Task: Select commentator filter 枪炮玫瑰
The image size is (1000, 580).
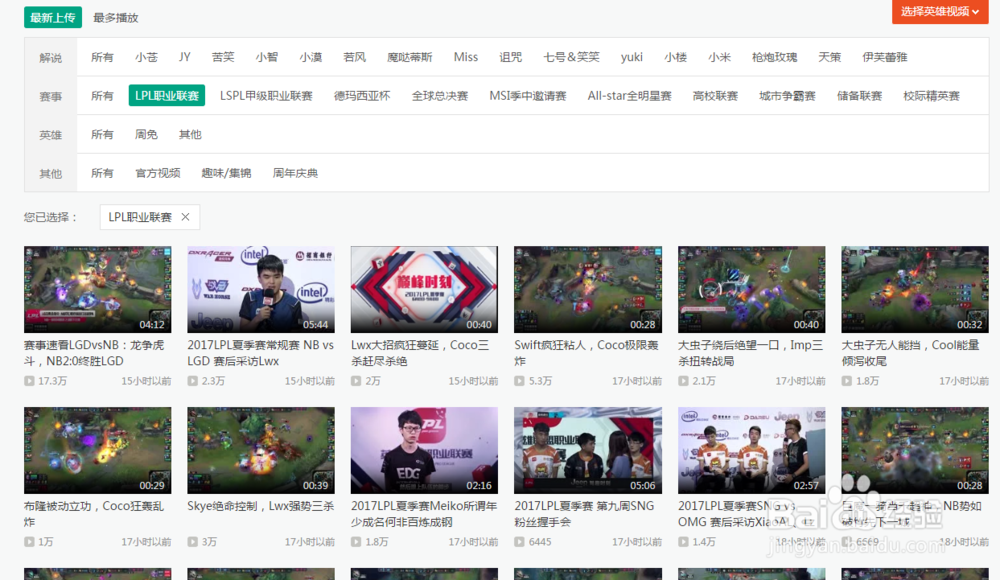Action: pos(774,57)
